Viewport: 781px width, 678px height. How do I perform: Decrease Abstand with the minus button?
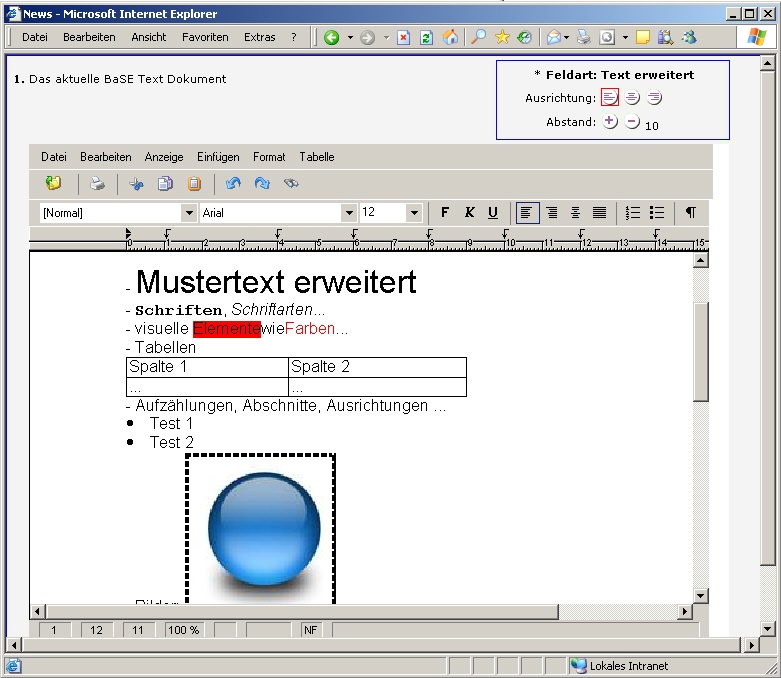point(632,122)
